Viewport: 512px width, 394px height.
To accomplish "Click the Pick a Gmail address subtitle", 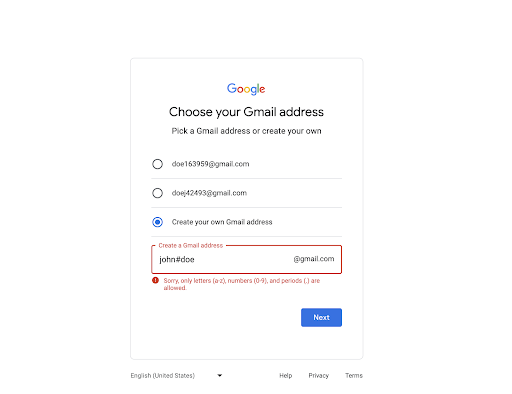I will pyautogui.click(x=246, y=131).
